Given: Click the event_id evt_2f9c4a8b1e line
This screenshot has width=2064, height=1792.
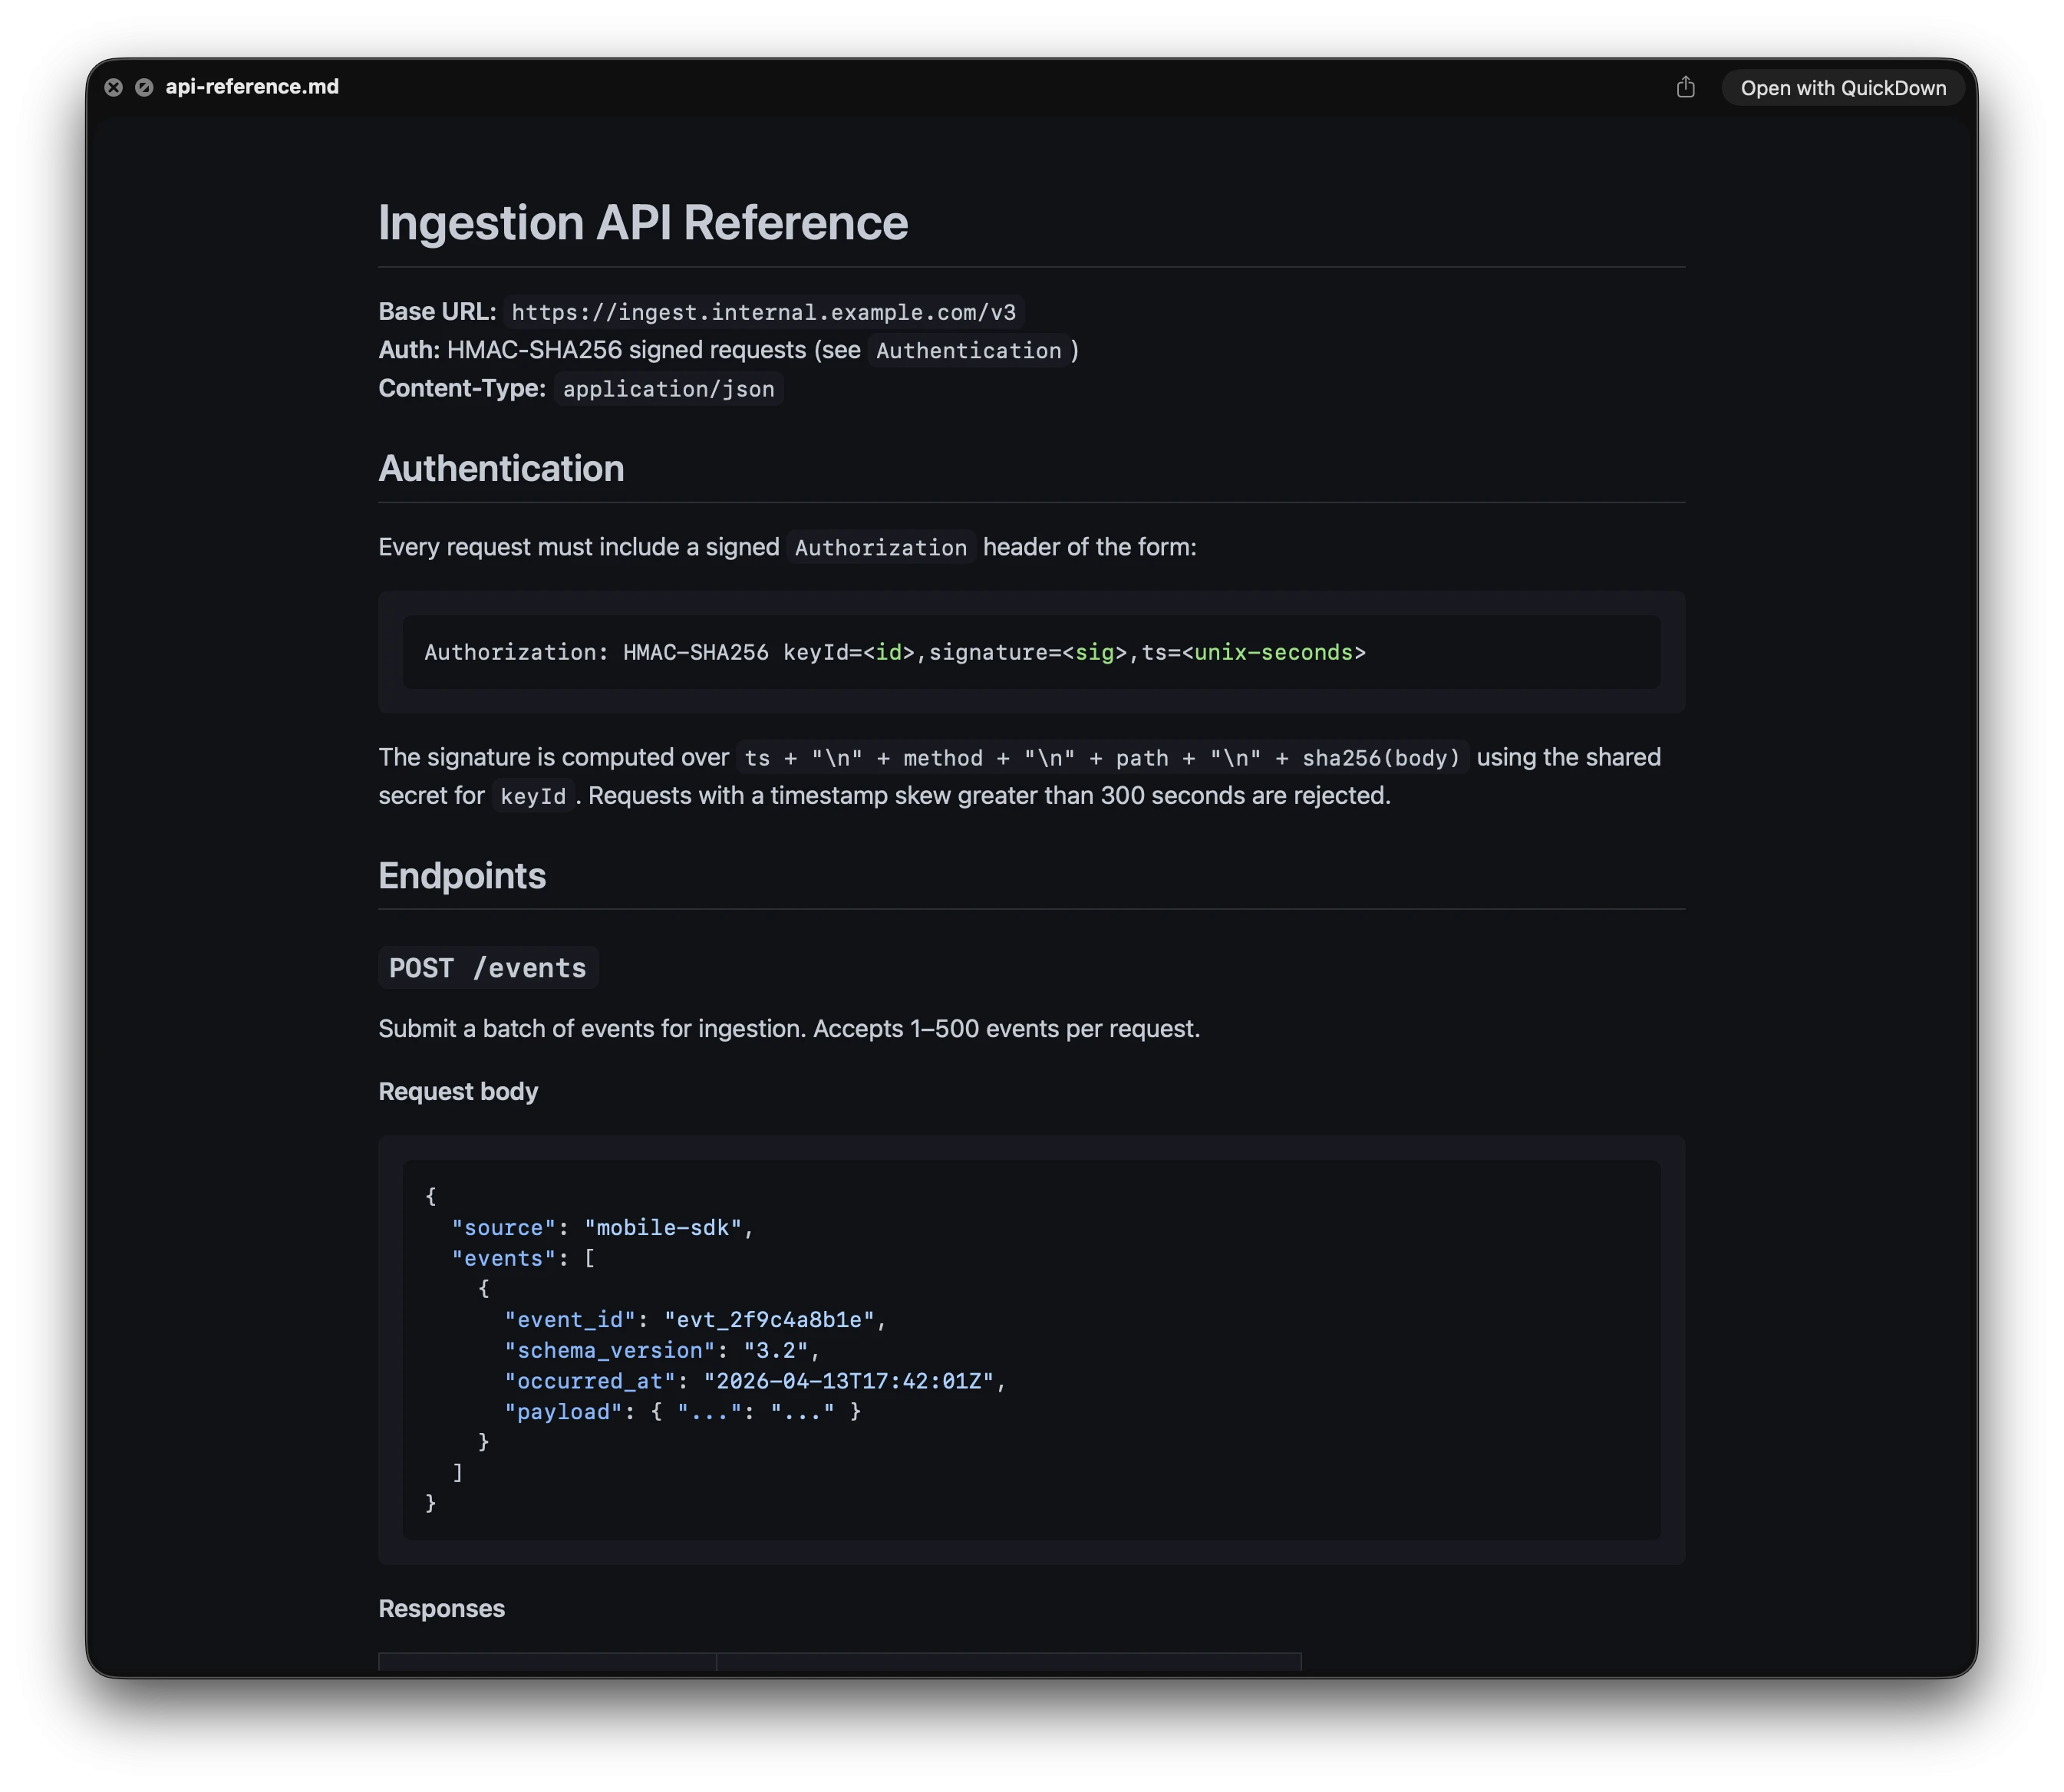Looking at the screenshot, I should tap(695, 1319).
